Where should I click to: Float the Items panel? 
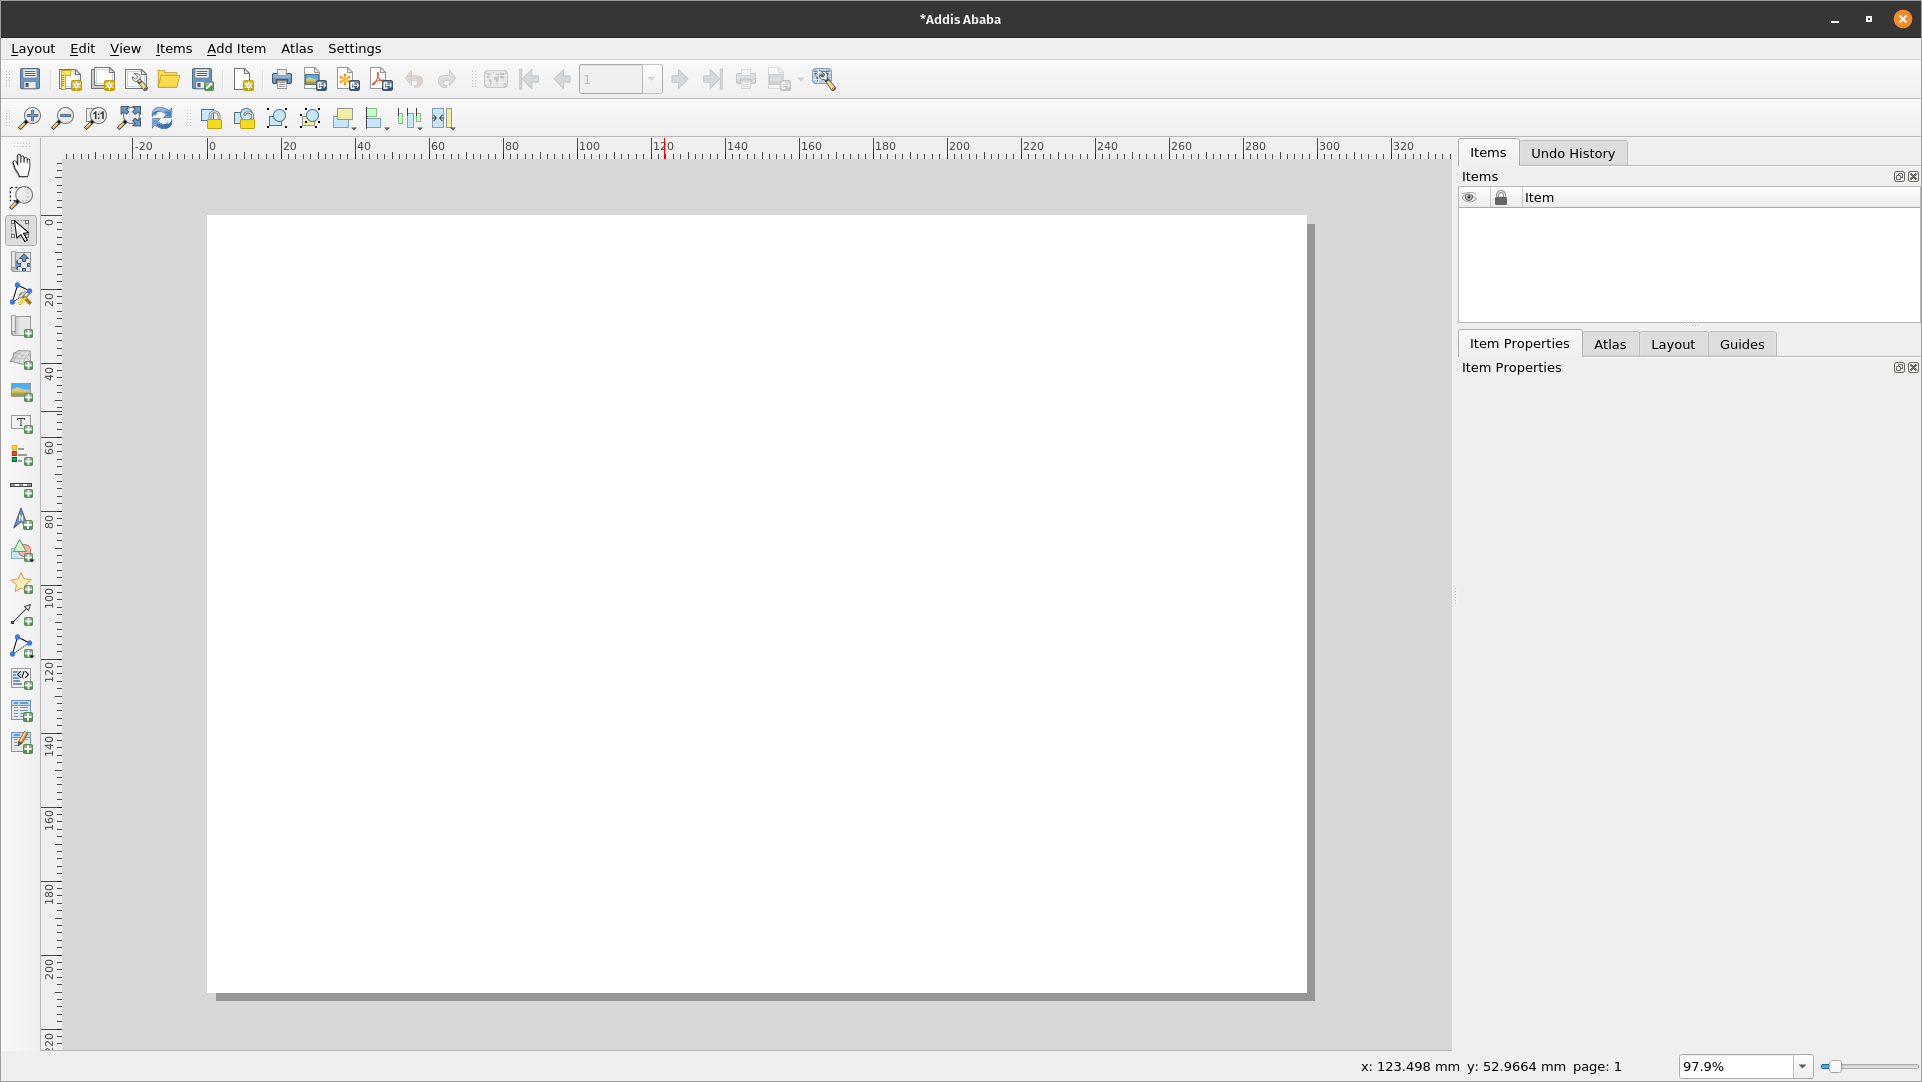point(1899,176)
